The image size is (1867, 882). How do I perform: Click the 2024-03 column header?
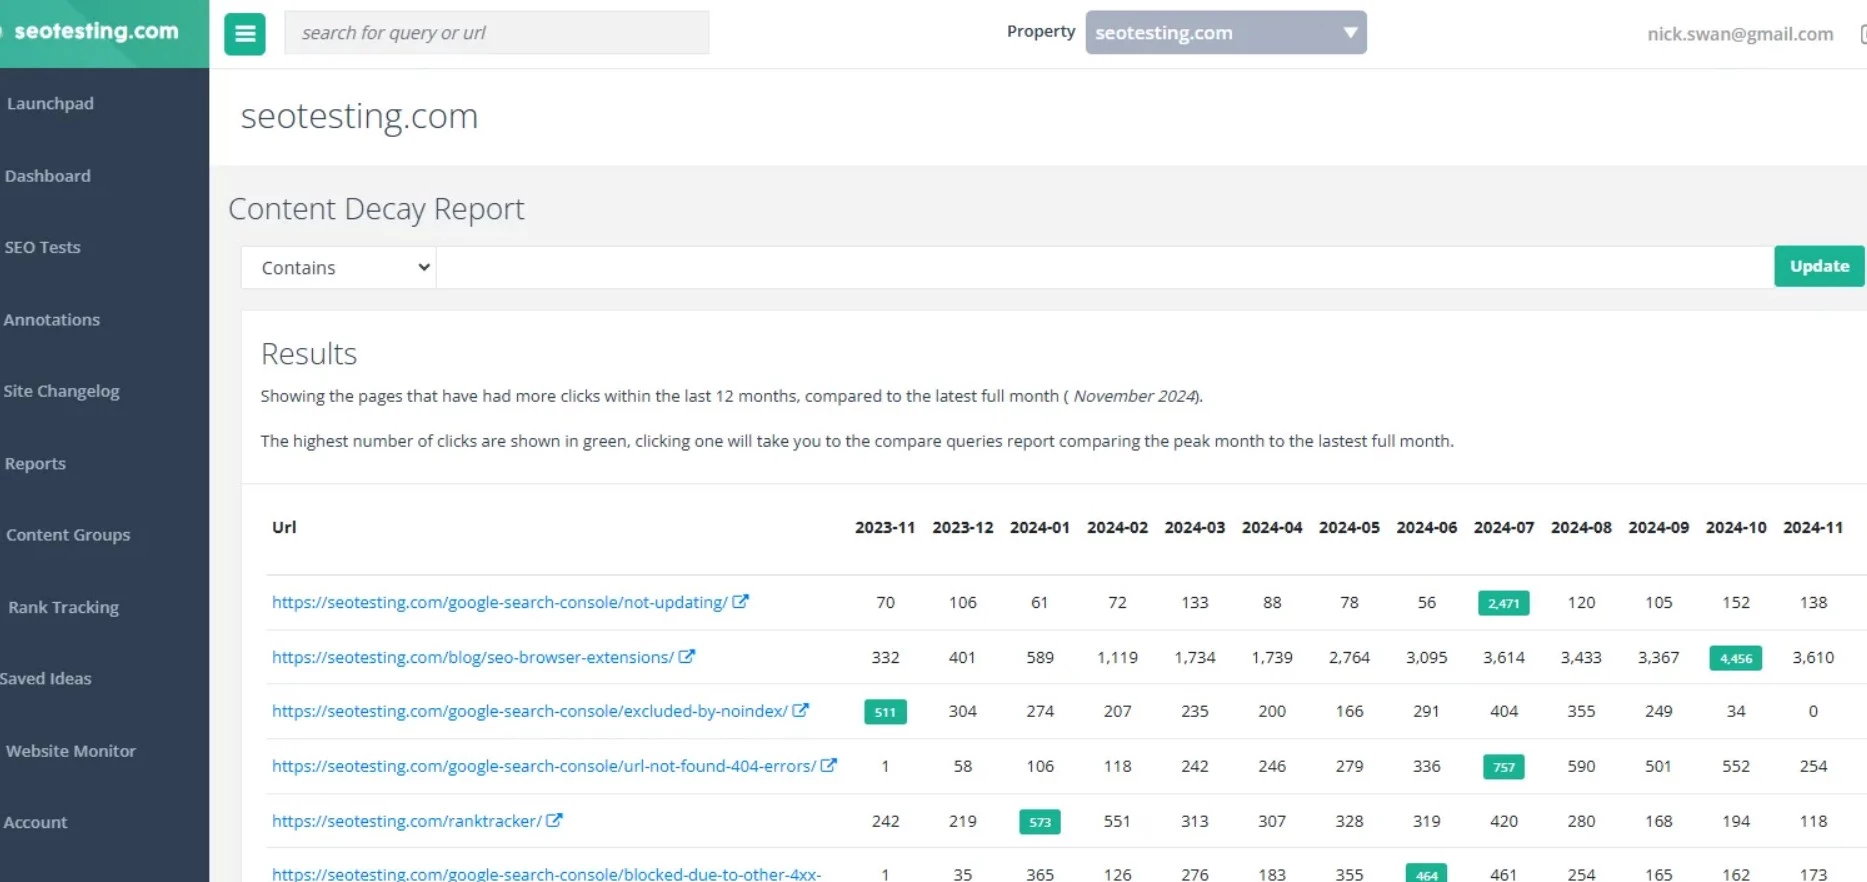point(1194,527)
